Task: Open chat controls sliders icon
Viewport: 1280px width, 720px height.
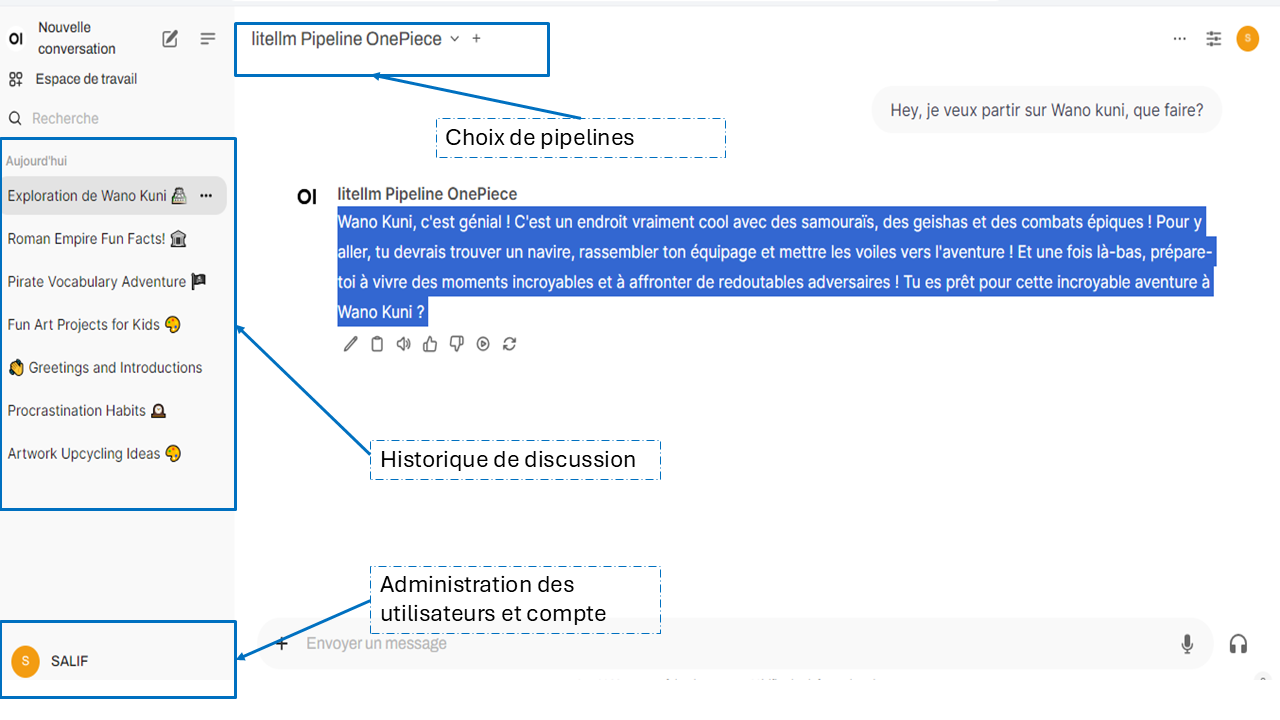Action: pyautogui.click(x=1214, y=39)
